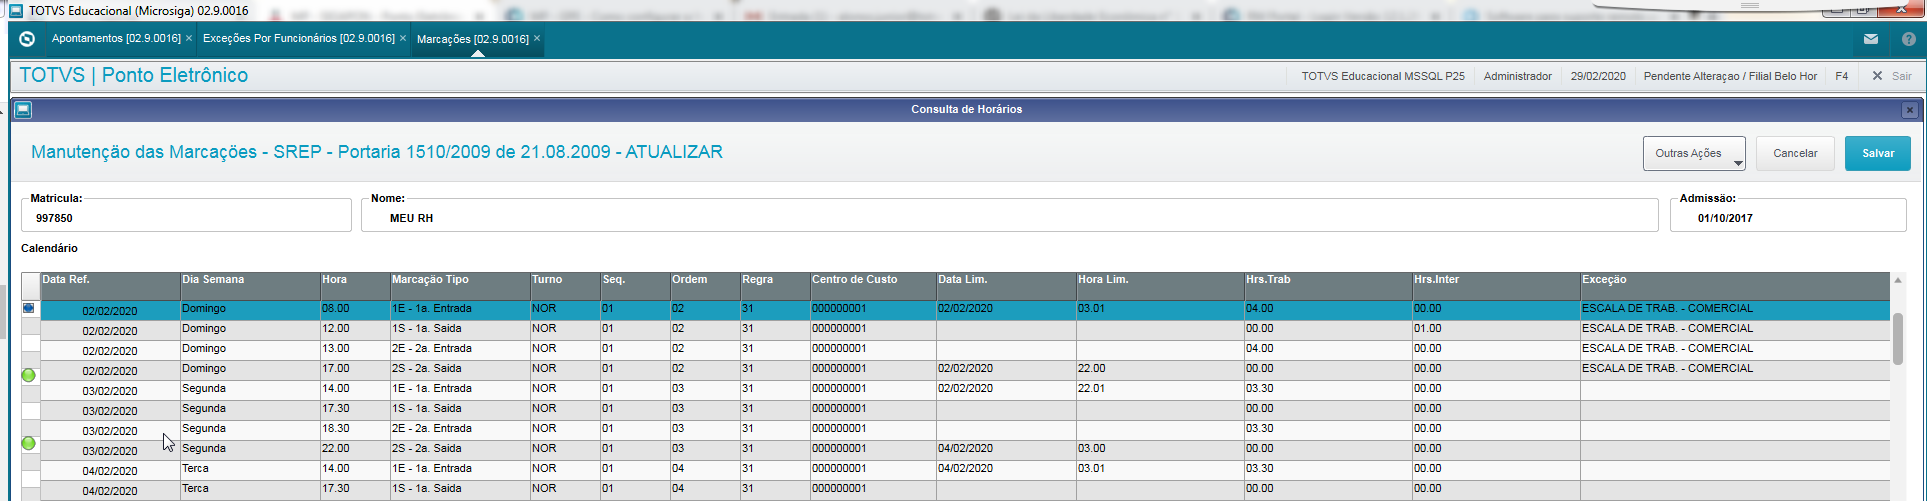
Task: Click the Marcação Tipo column header
Action: (x=460, y=286)
